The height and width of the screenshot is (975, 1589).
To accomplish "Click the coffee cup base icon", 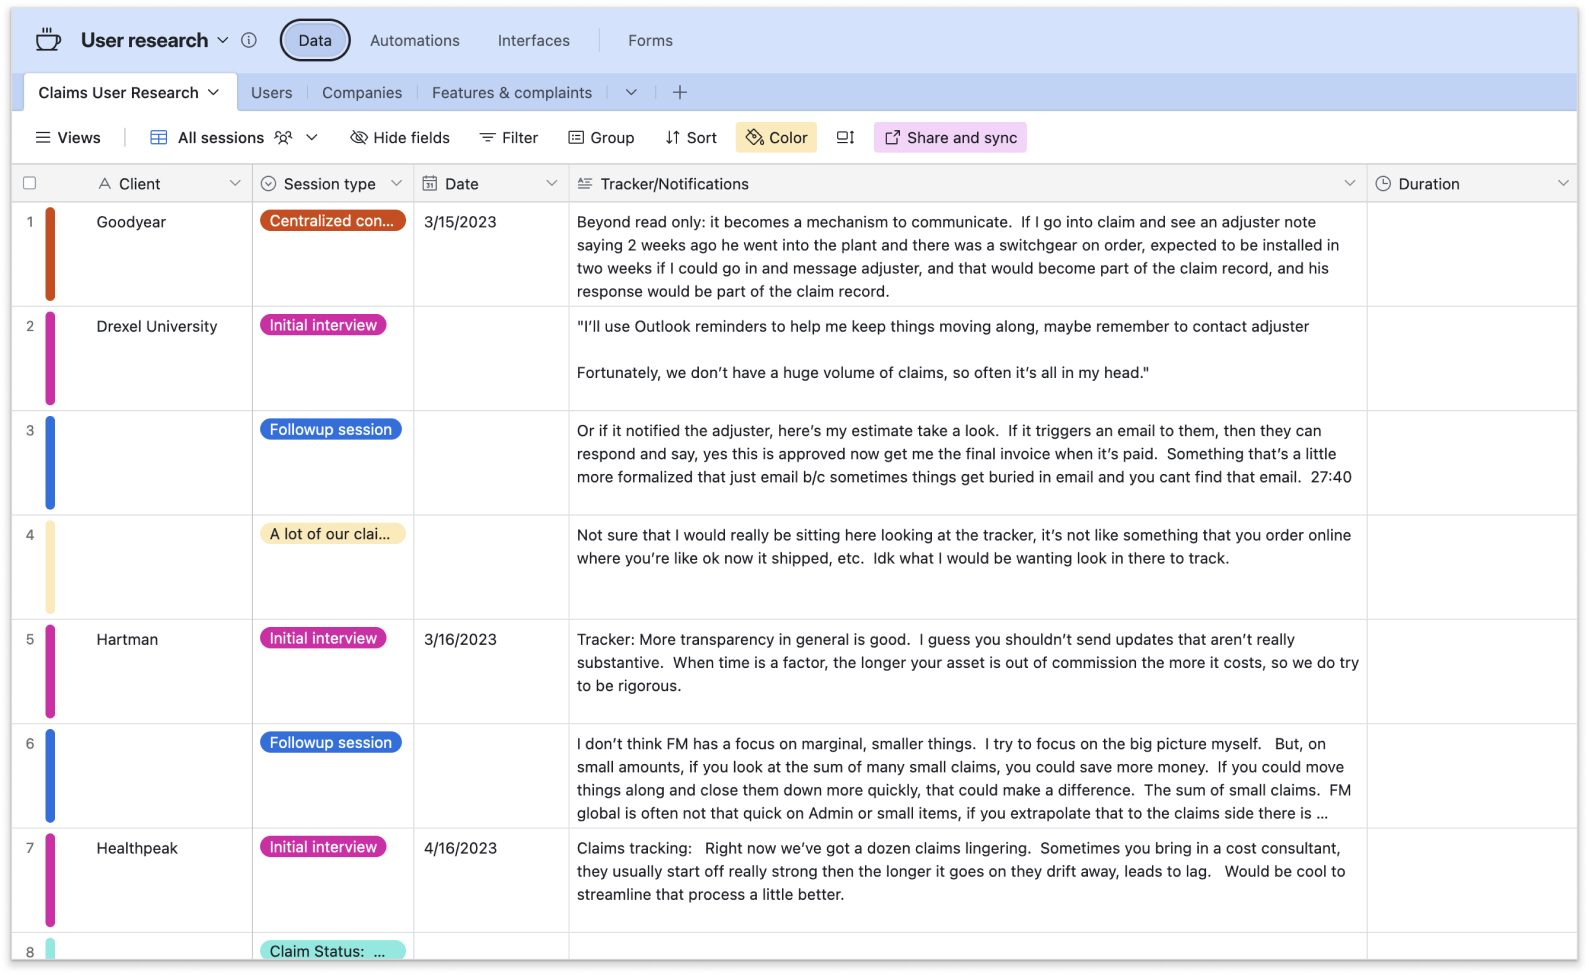I will [x=48, y=40].
